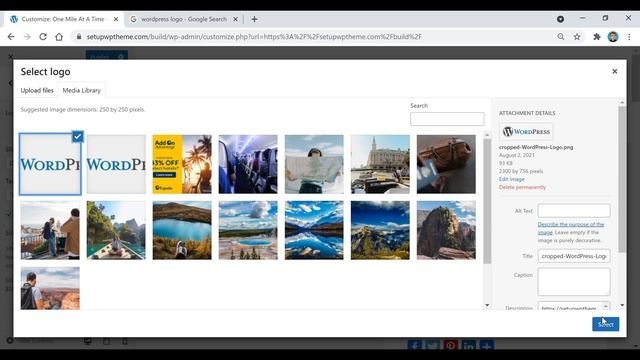Click the attachment details WordPress logo preview
This screenshot has width=640, height=360.
coord(526,132)
